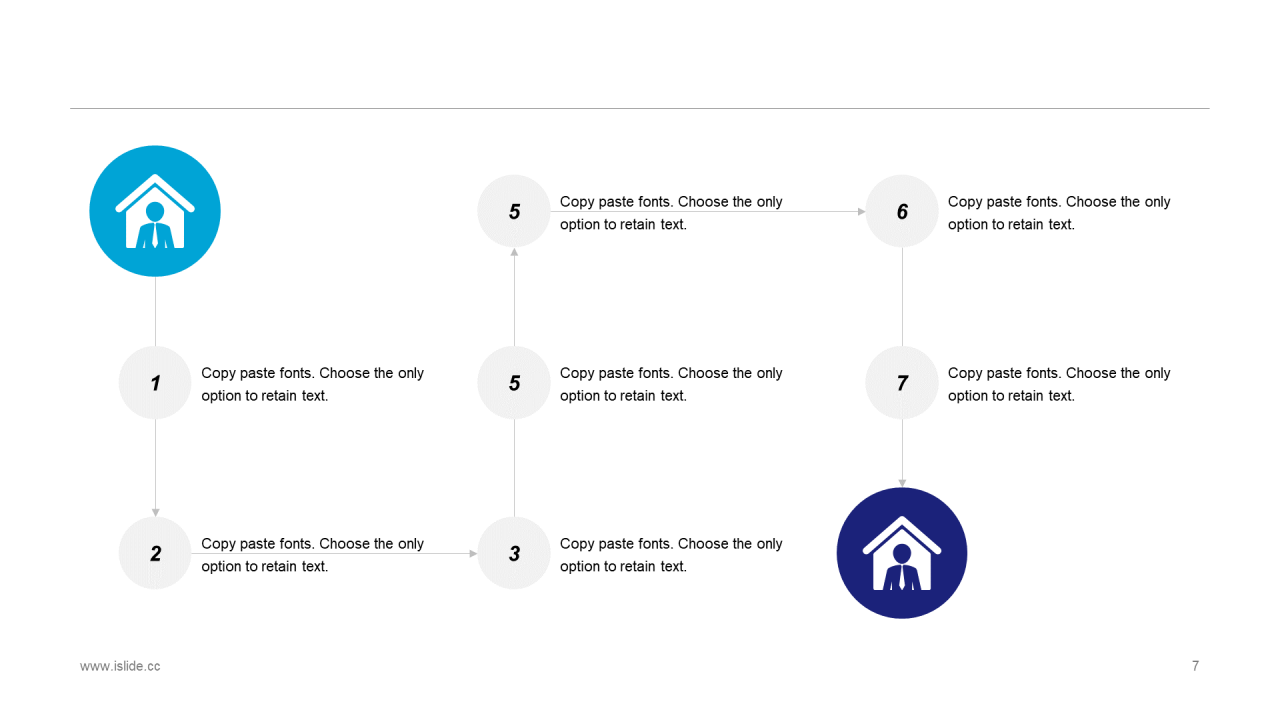Open the www.islide.cc footer link
This screenshot has height=720, width=1280.
pos(120,666)
